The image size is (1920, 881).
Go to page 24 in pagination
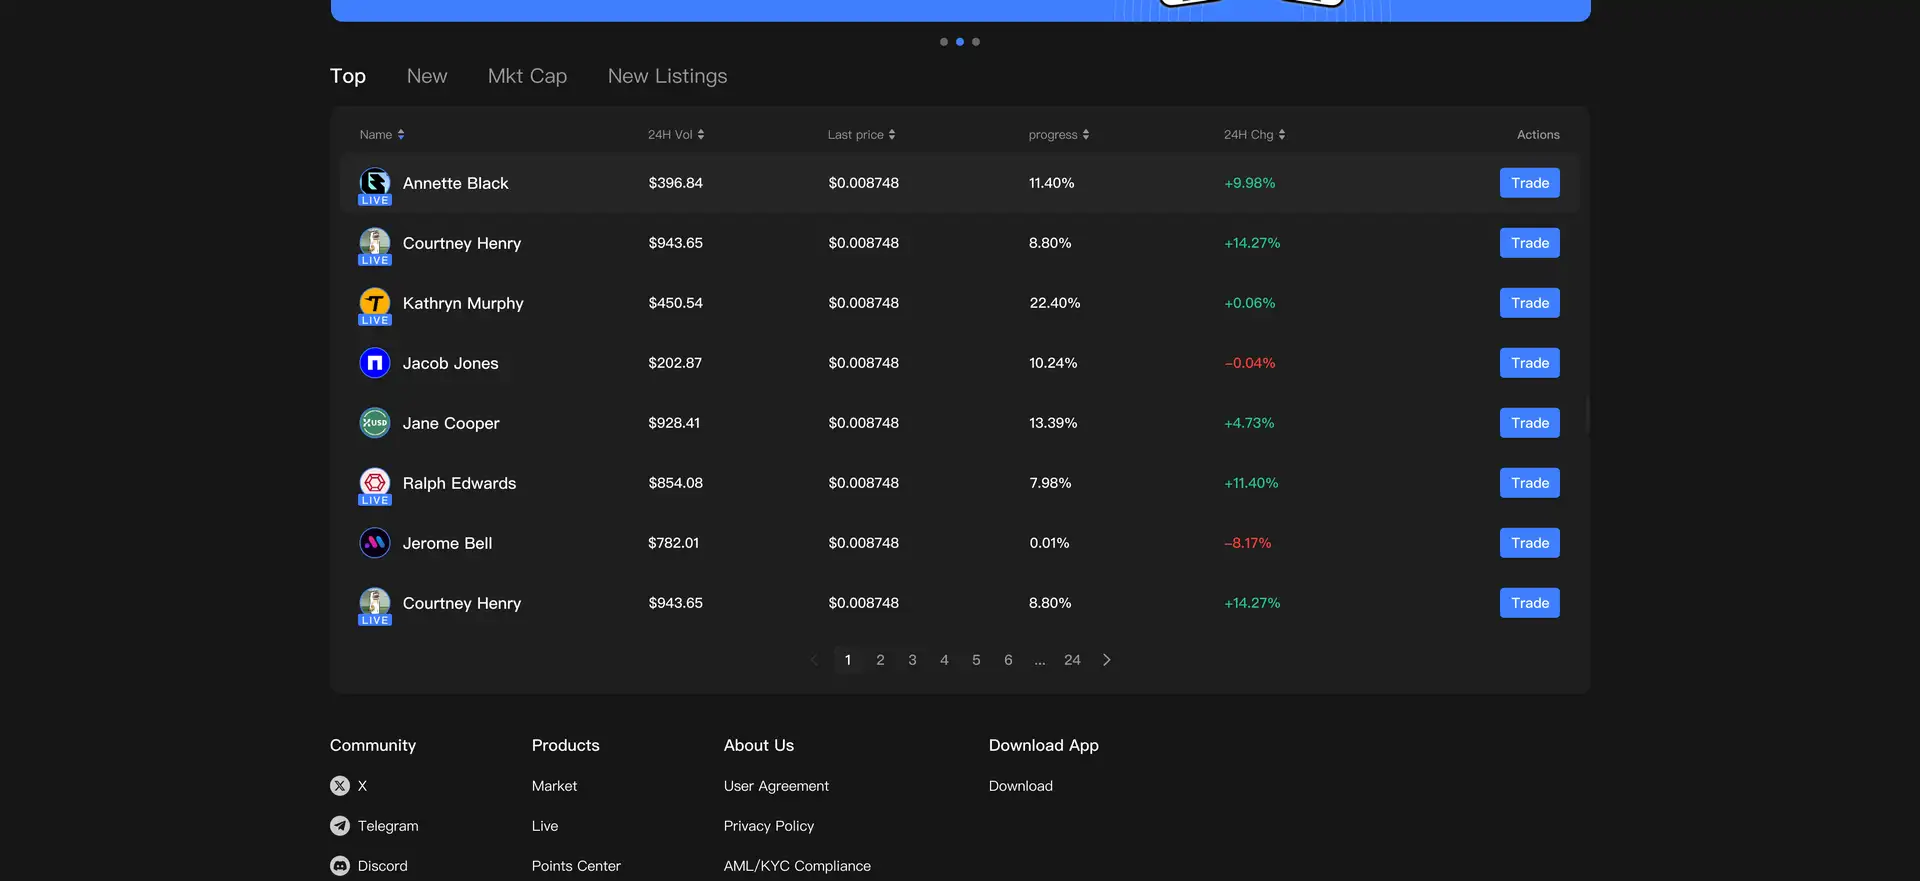click(x=1072, y=660)
